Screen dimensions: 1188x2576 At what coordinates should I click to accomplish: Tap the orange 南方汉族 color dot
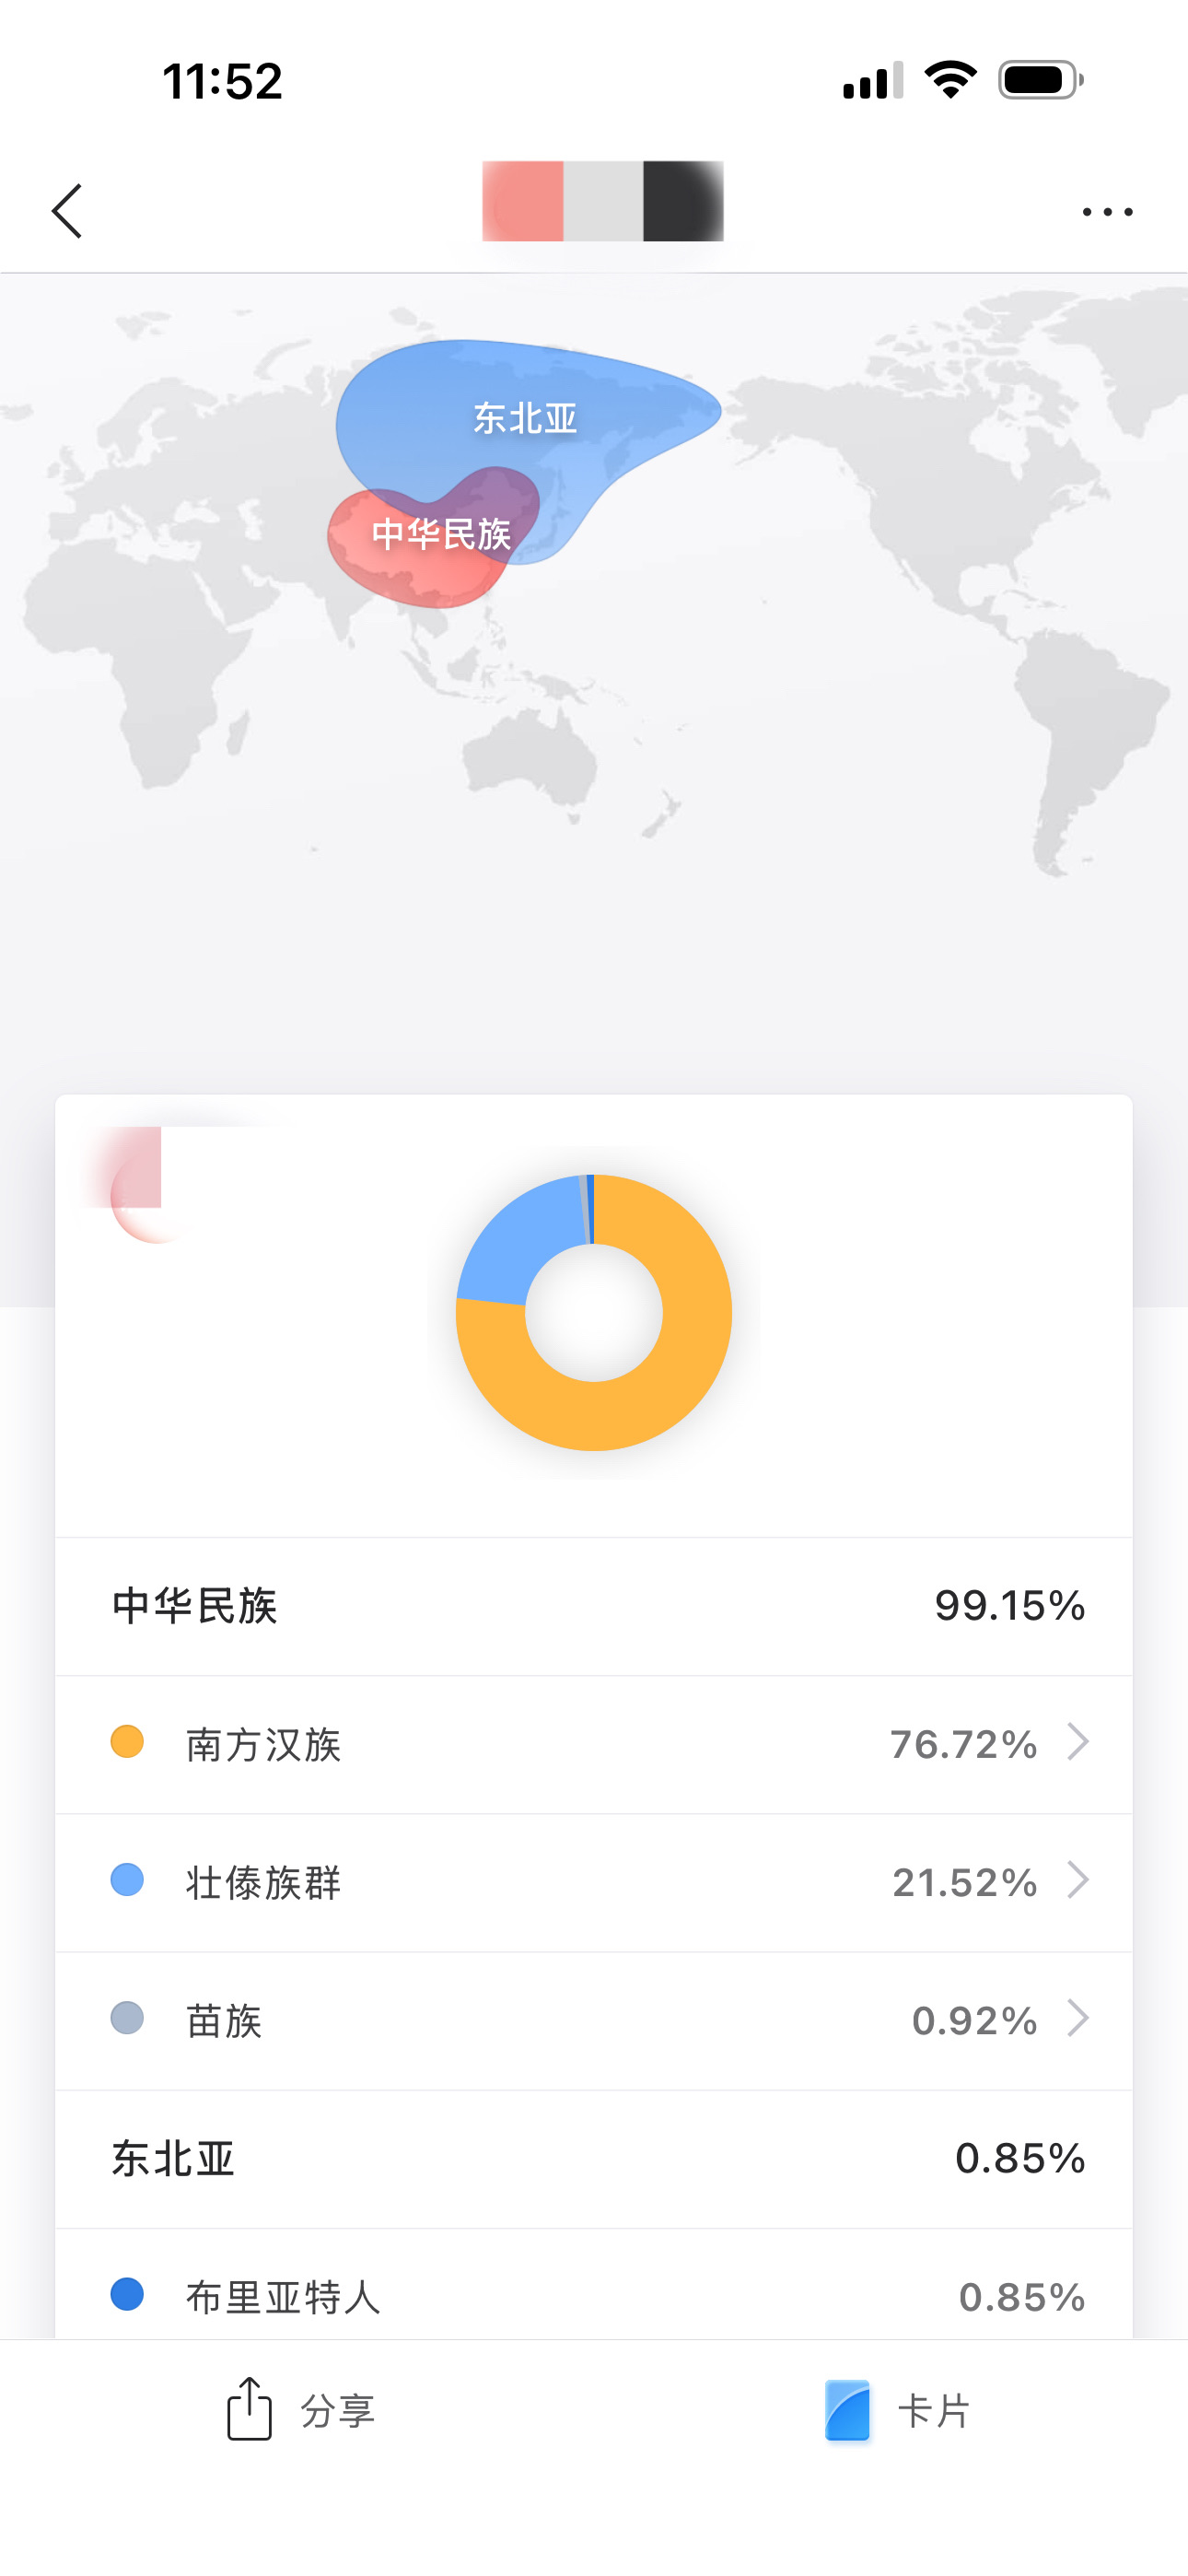point(127,1742)
